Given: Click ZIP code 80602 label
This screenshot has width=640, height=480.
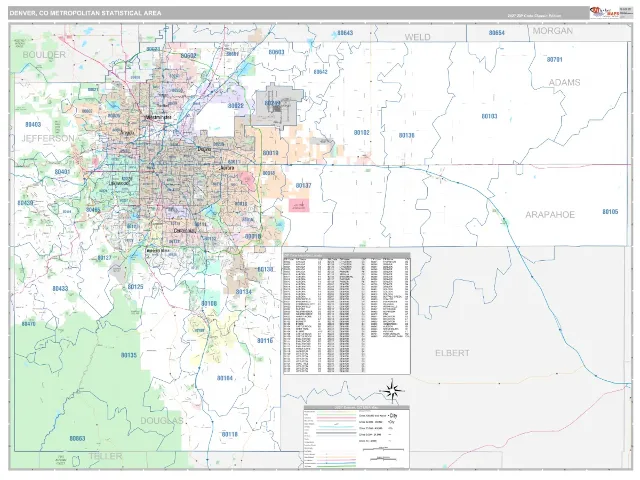Looking at the screenshot, I should [x=188, y=56].
